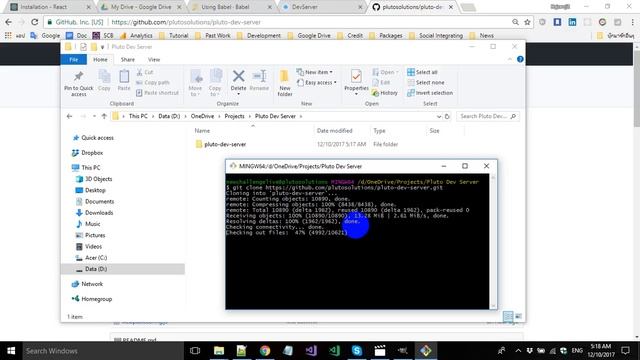Screen dimensions: 640x360
Task: Click the Windows Start button
Action: pyautogui.click(x=11, y=351)
